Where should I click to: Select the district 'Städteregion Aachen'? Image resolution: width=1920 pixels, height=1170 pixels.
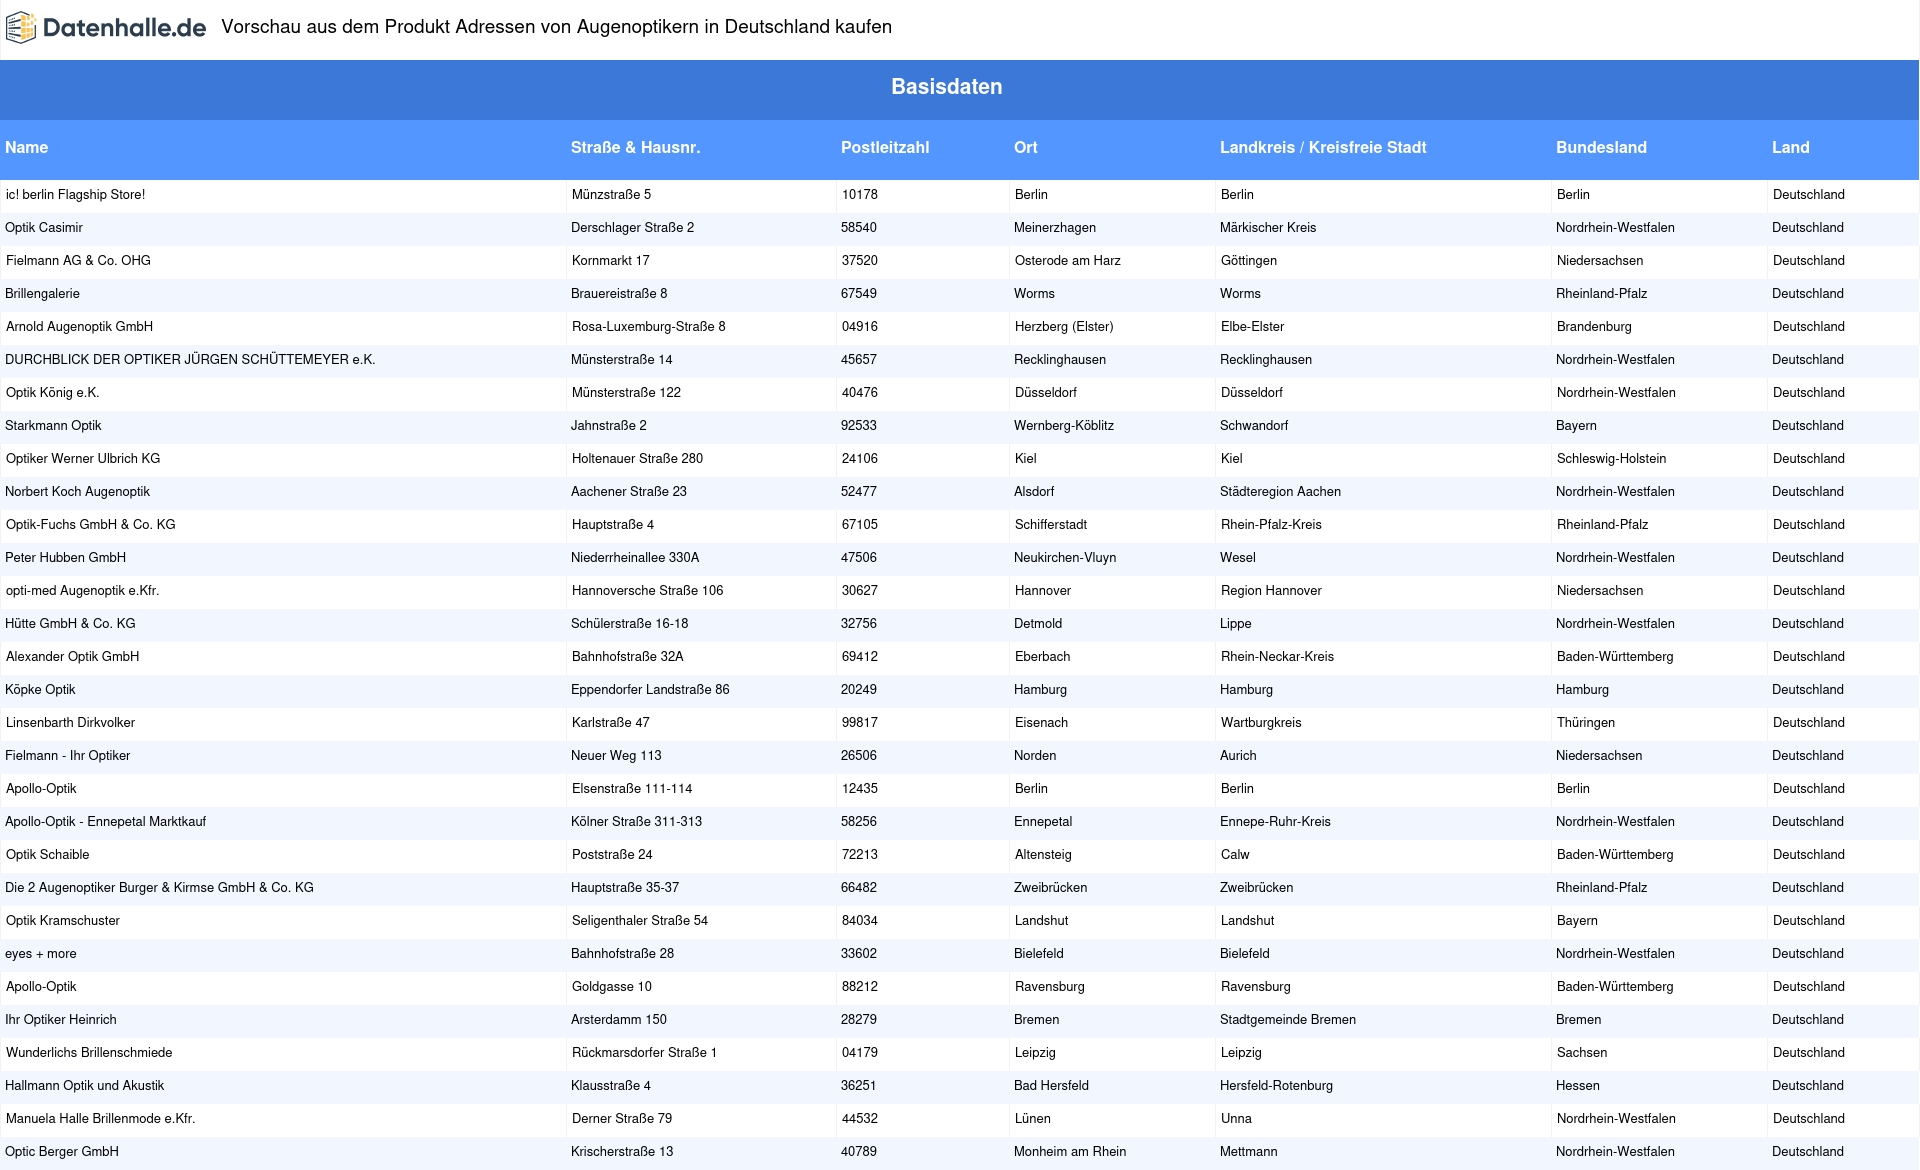coord(1280,492)
